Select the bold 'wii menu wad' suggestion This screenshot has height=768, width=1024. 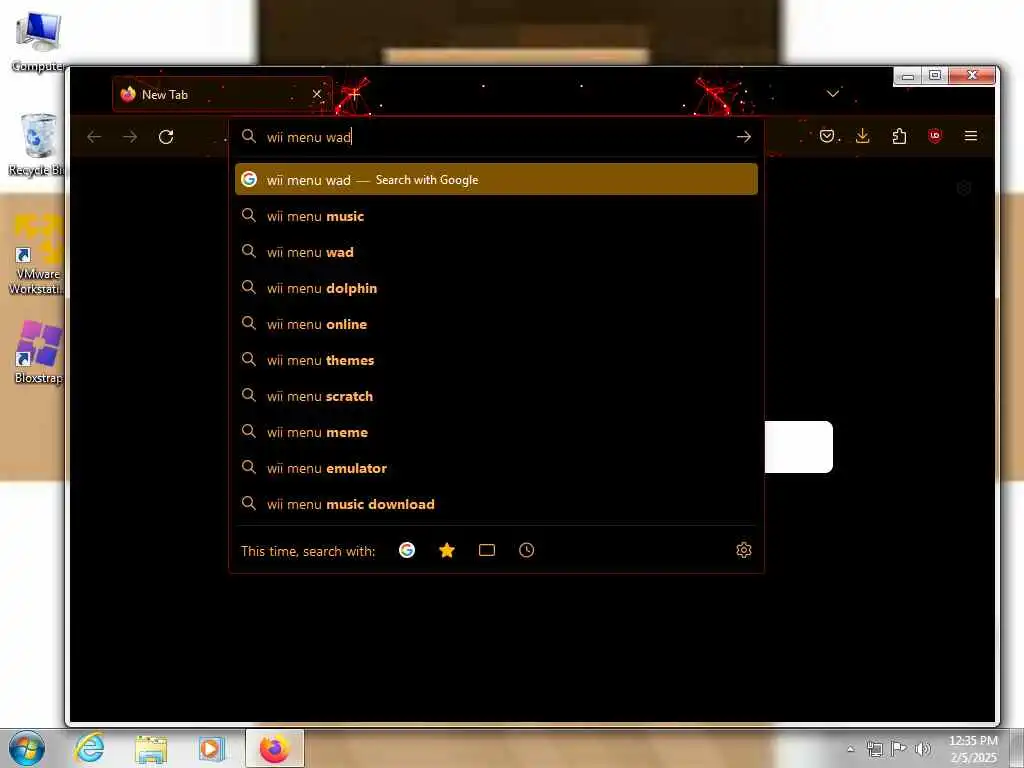[496, 252]
